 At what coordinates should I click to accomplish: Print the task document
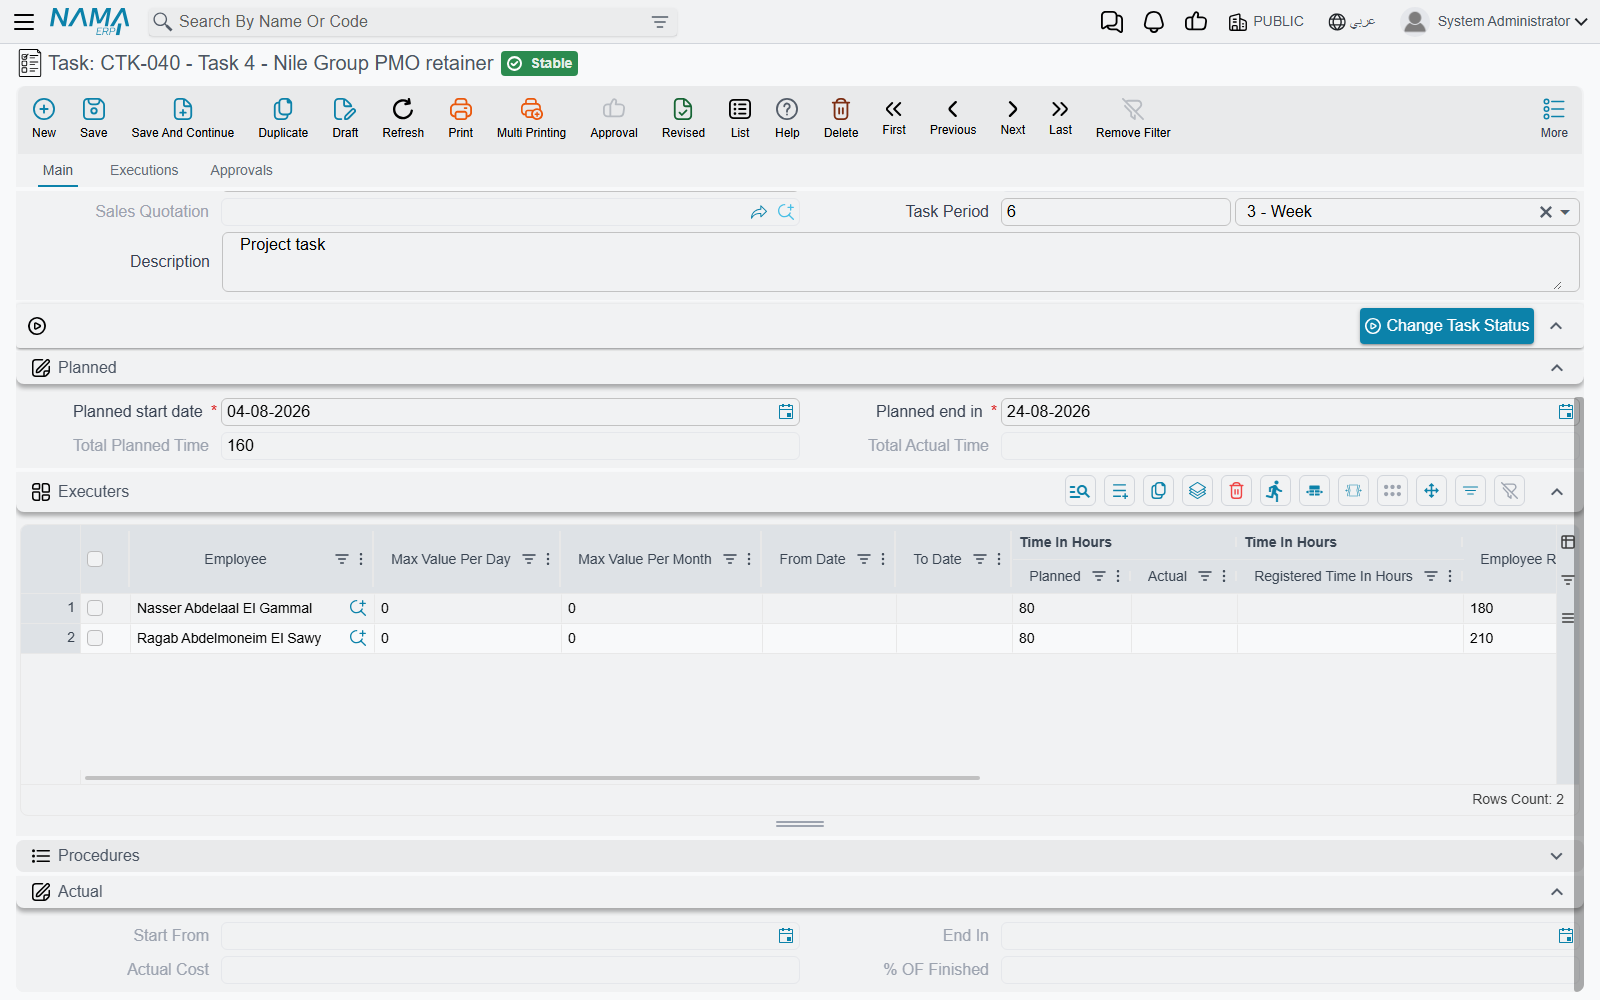click(461, 118)
